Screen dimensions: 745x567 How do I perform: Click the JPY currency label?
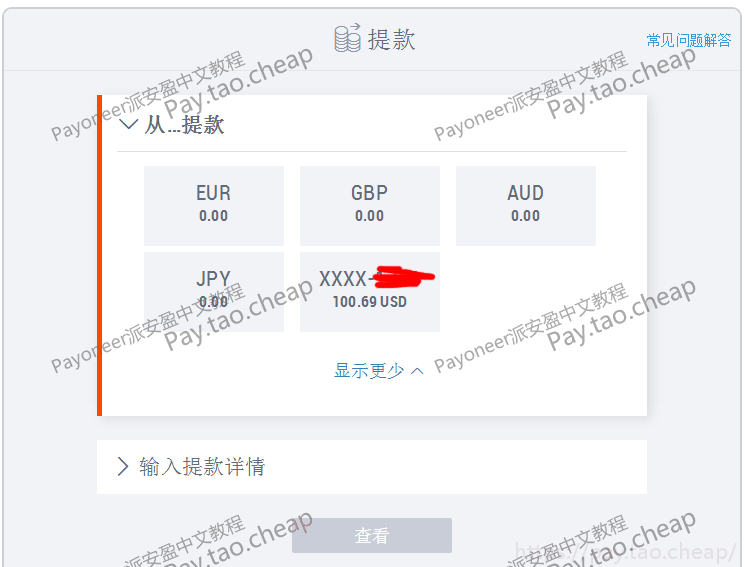(213, 279)
